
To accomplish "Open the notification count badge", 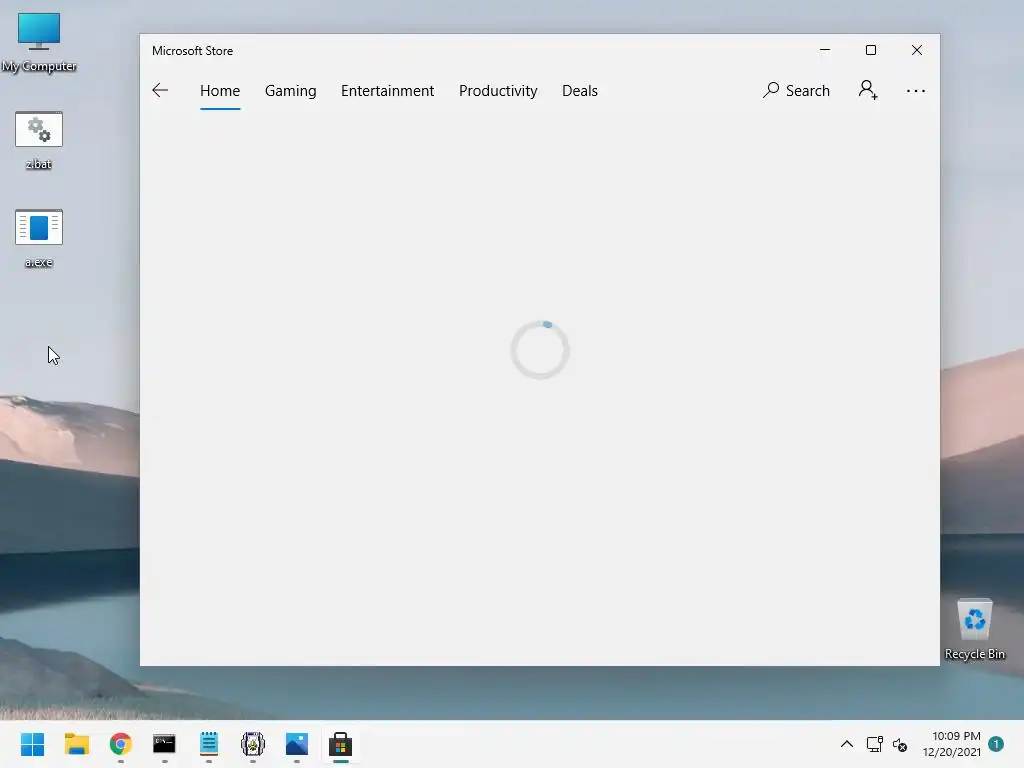I will (996, 743).
